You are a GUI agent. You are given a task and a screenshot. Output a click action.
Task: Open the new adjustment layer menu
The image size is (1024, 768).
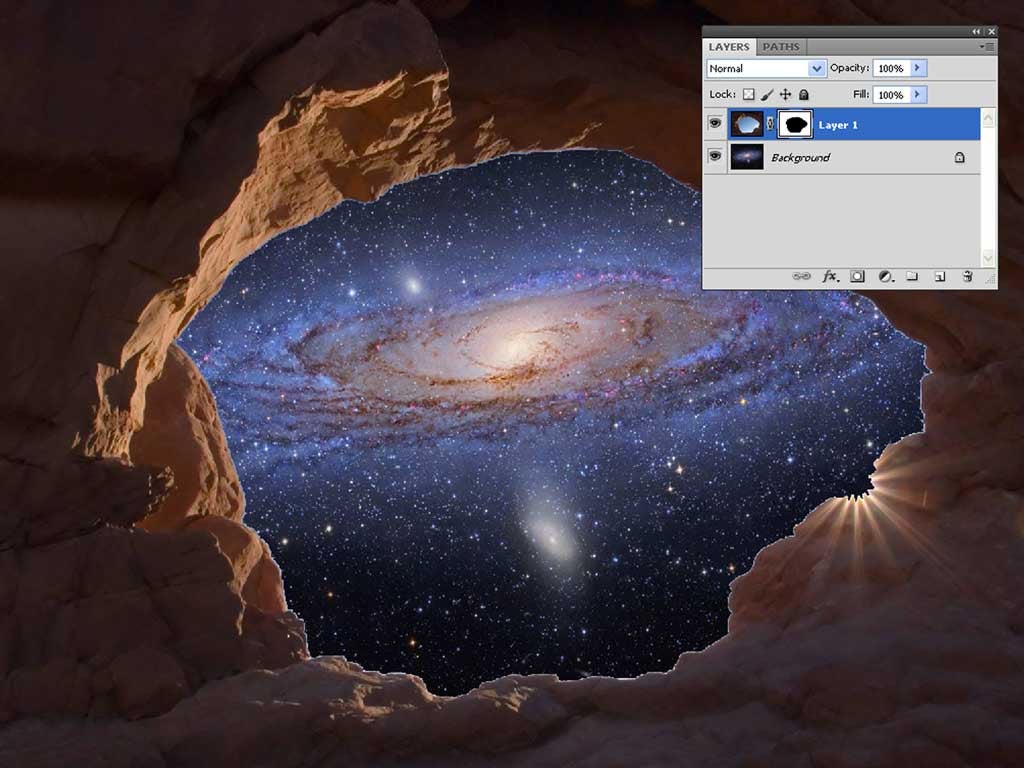point(886,276)
